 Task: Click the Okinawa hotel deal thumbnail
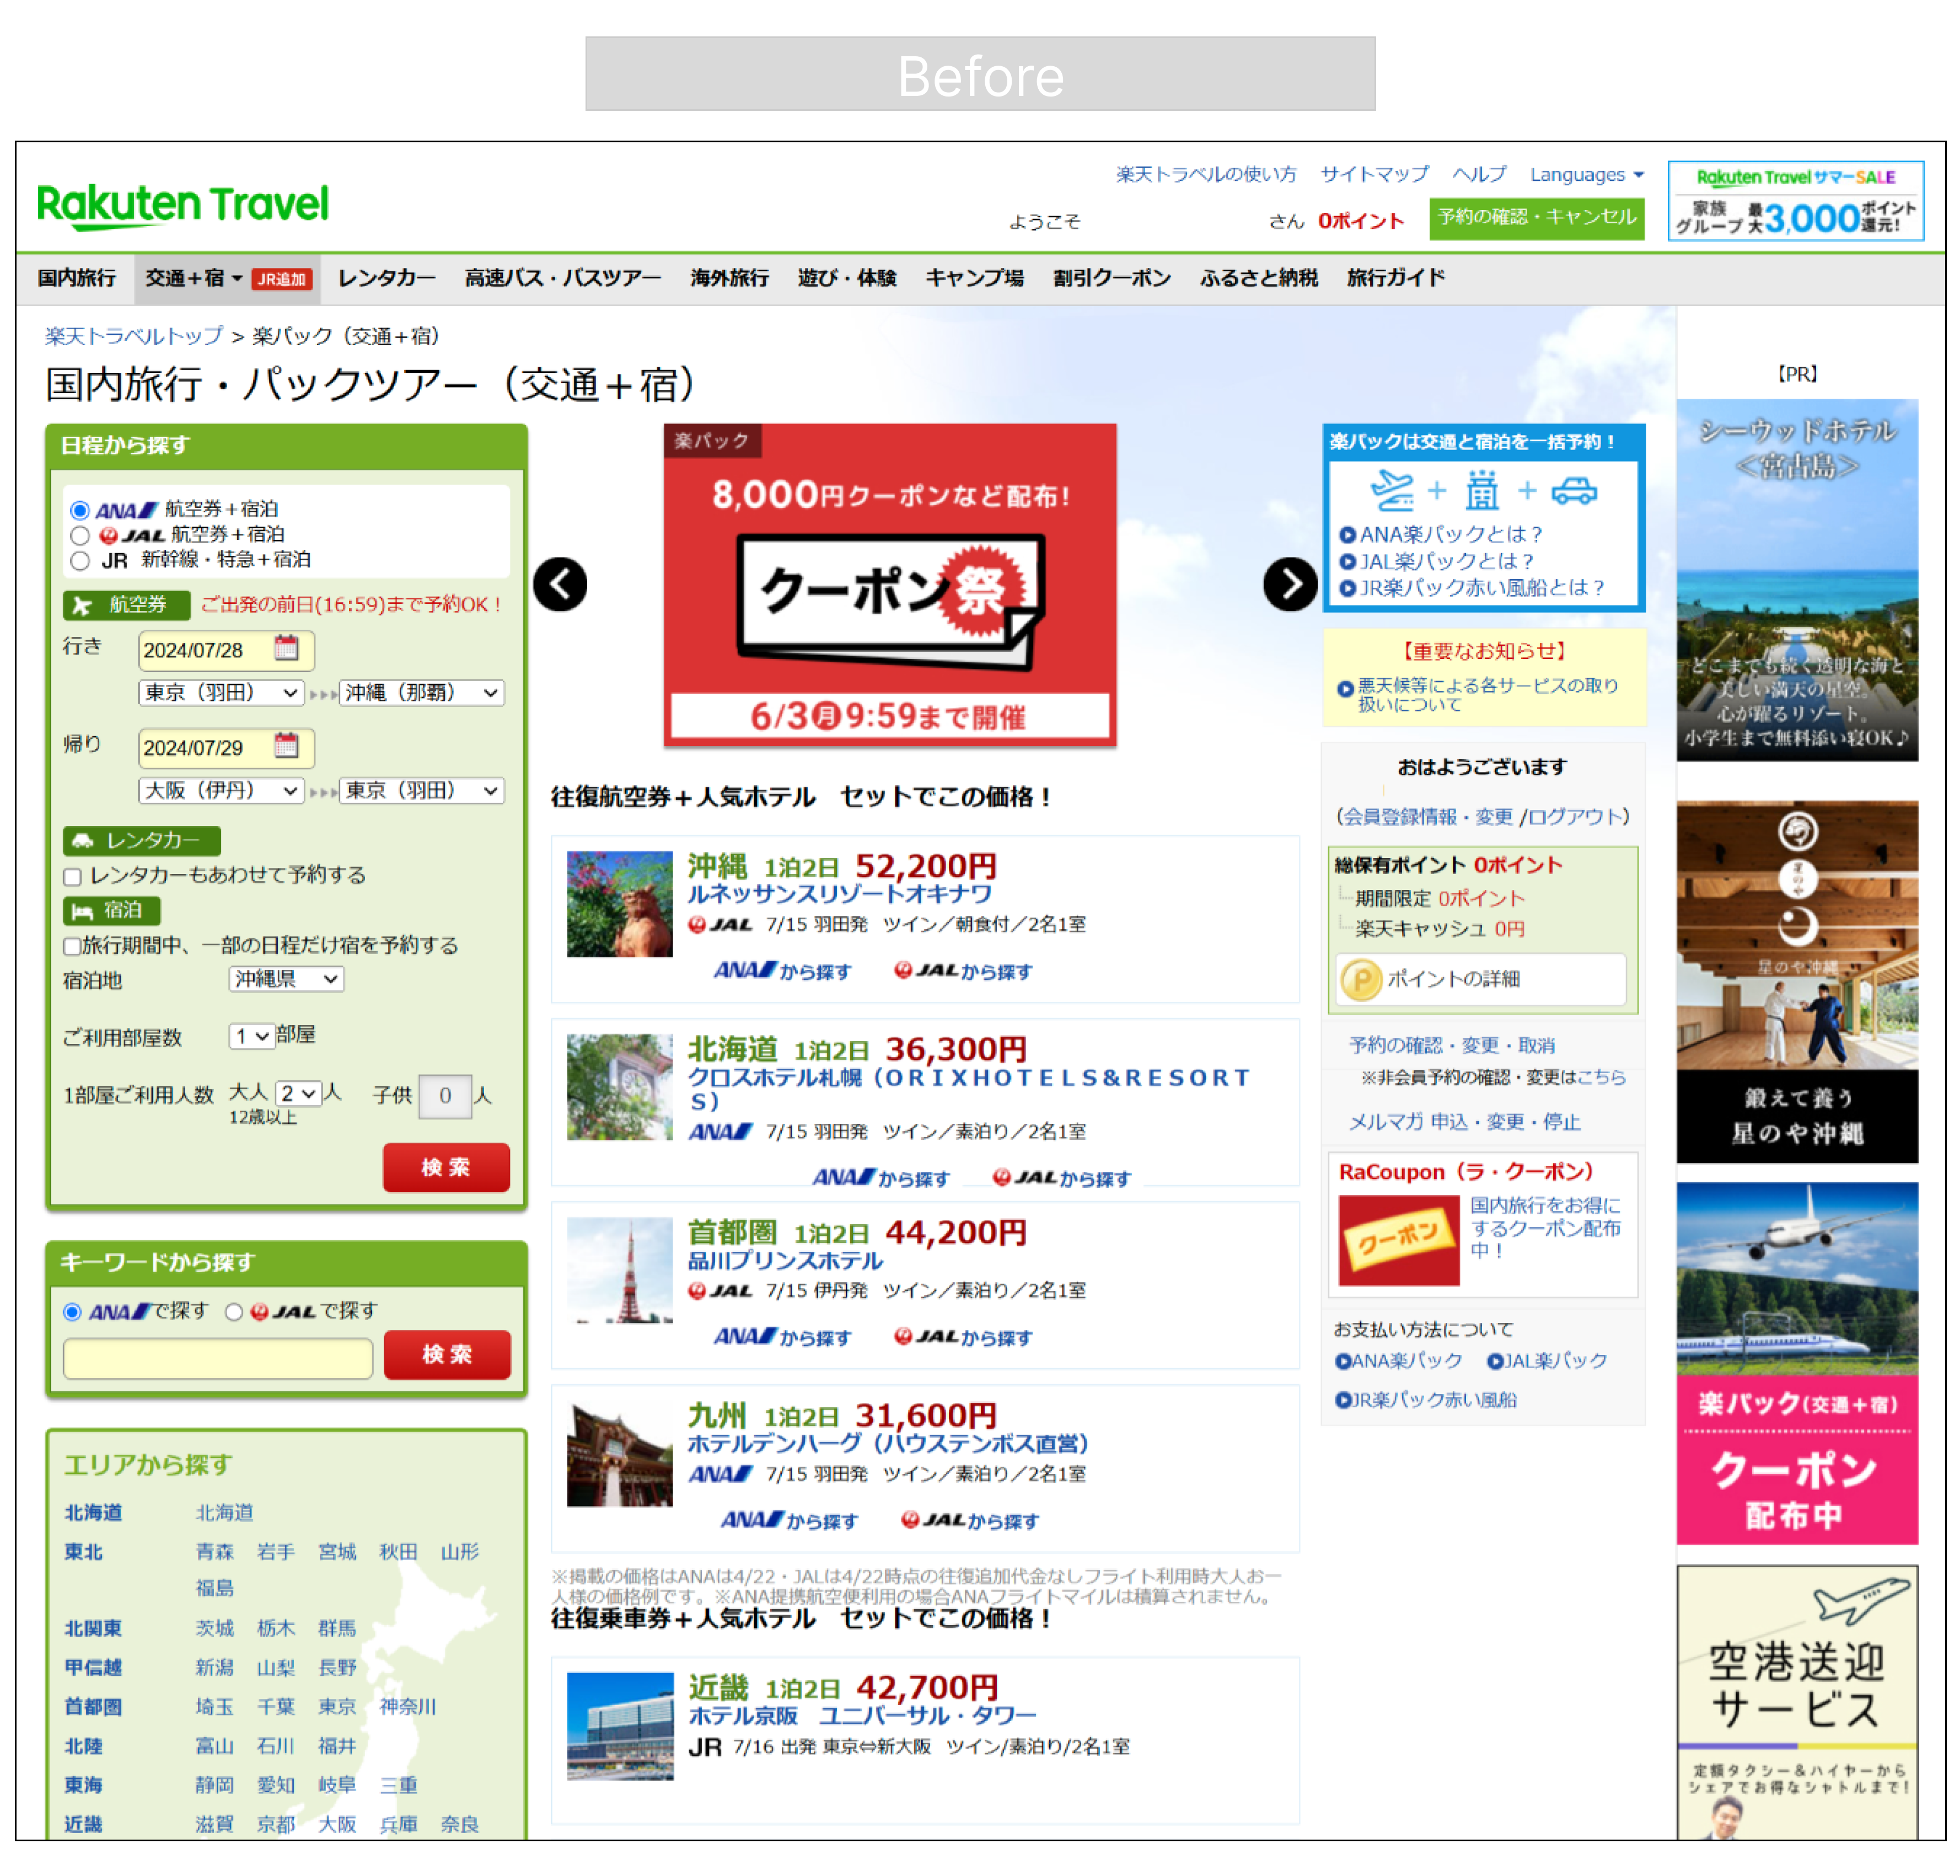coord(619,904)
